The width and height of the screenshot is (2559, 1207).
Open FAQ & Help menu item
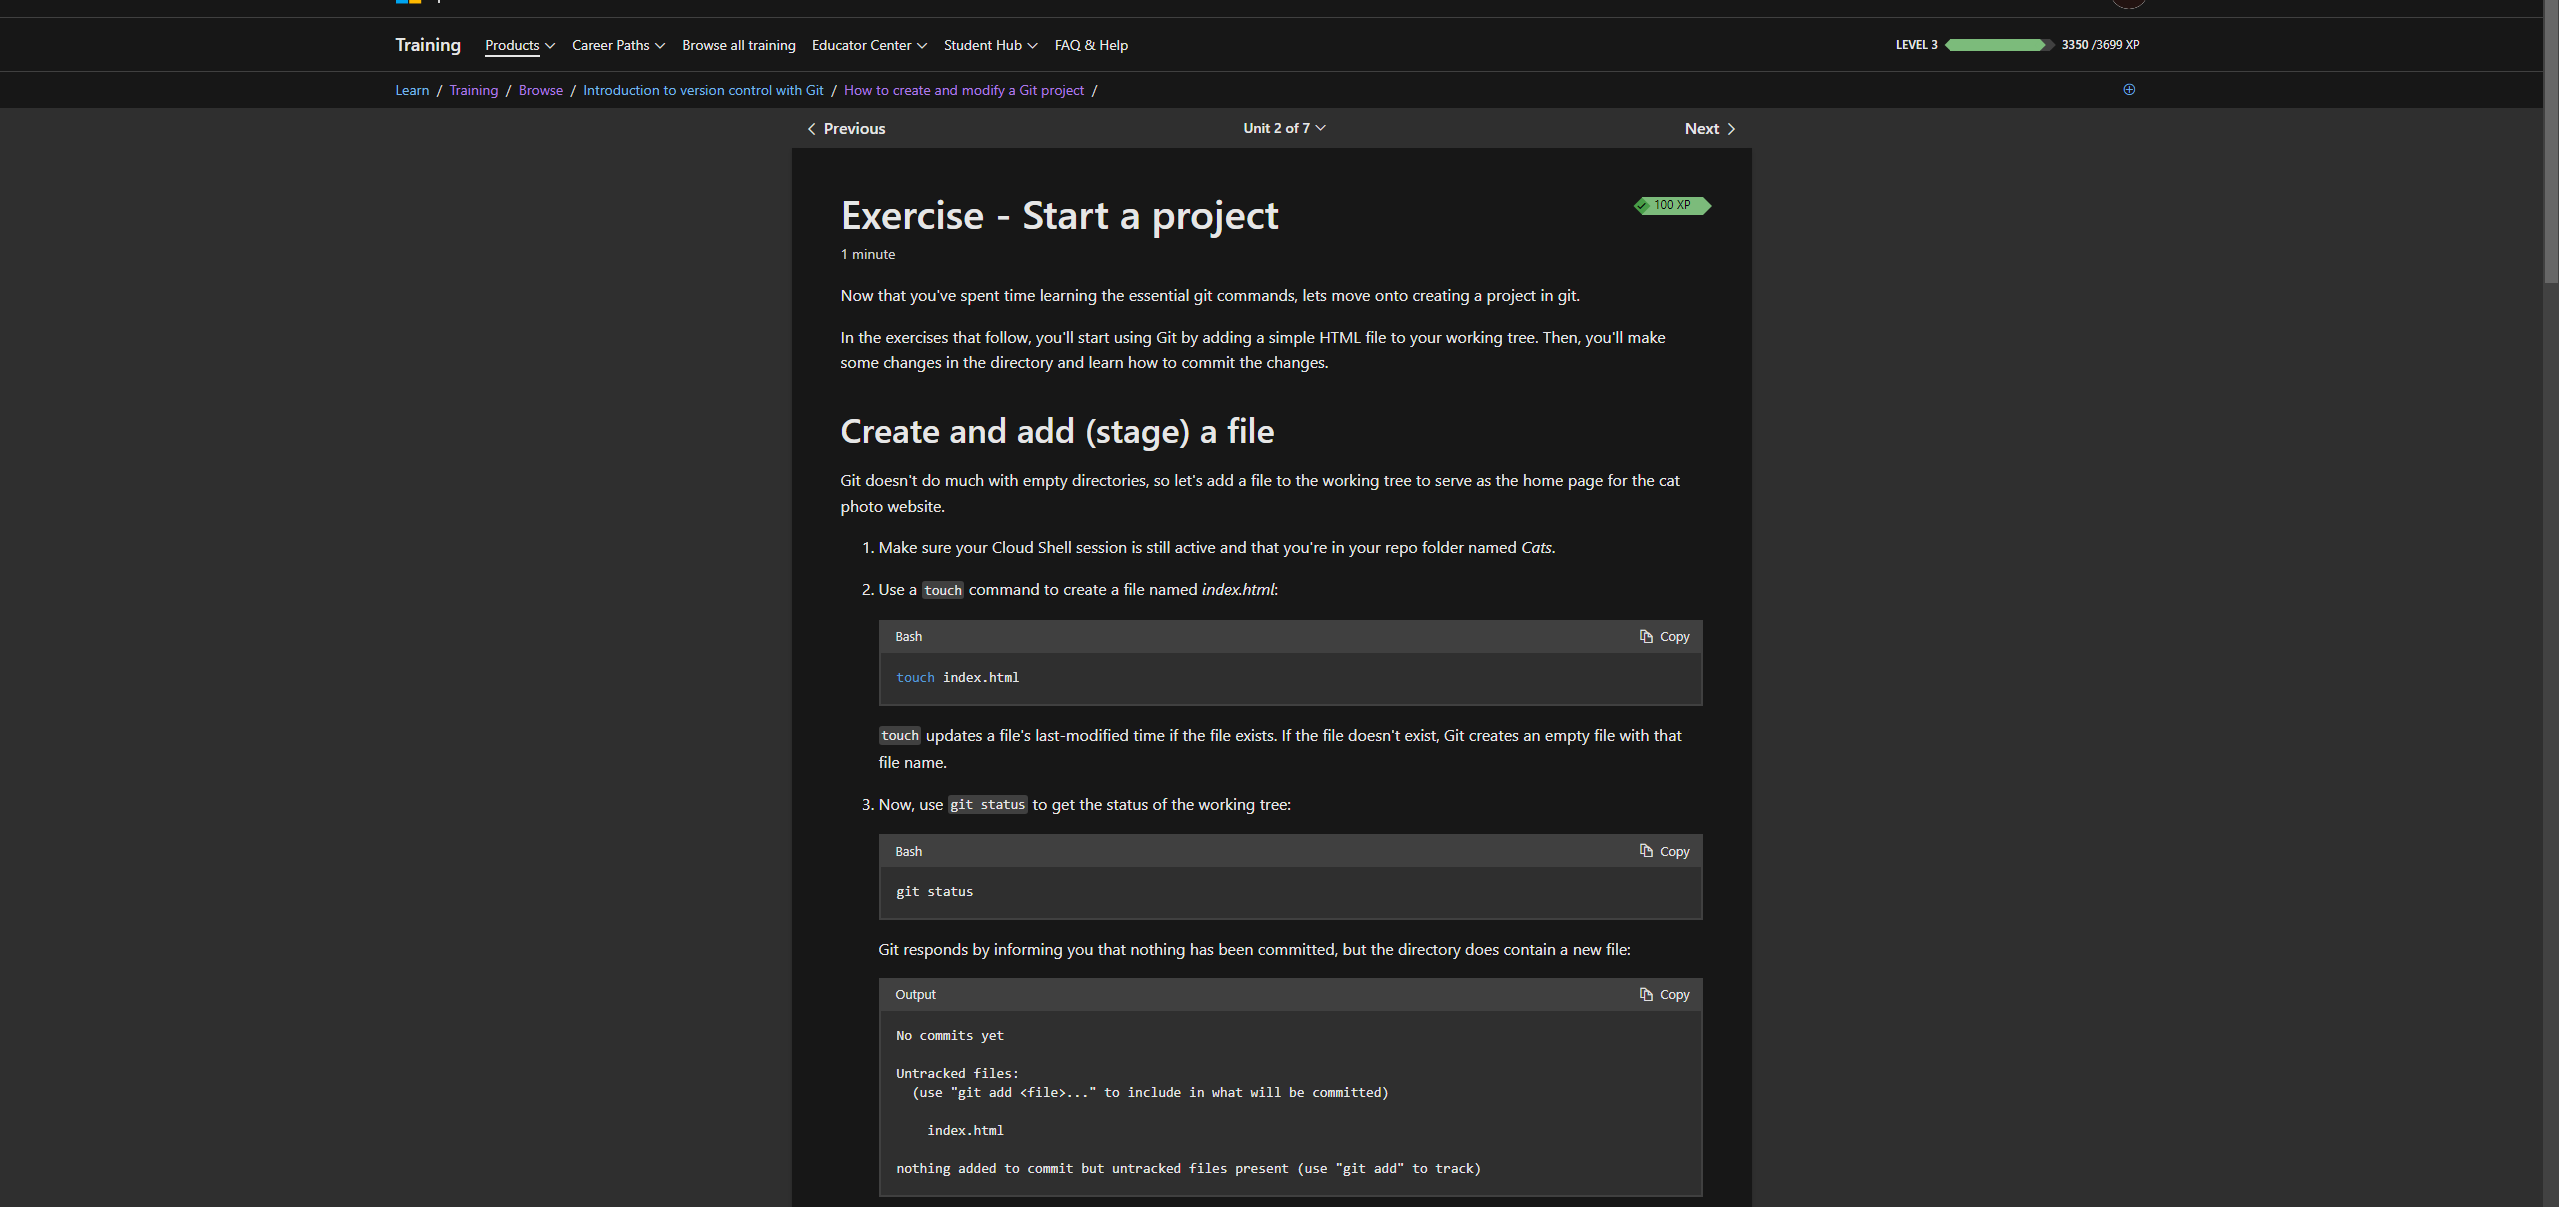1091,46
